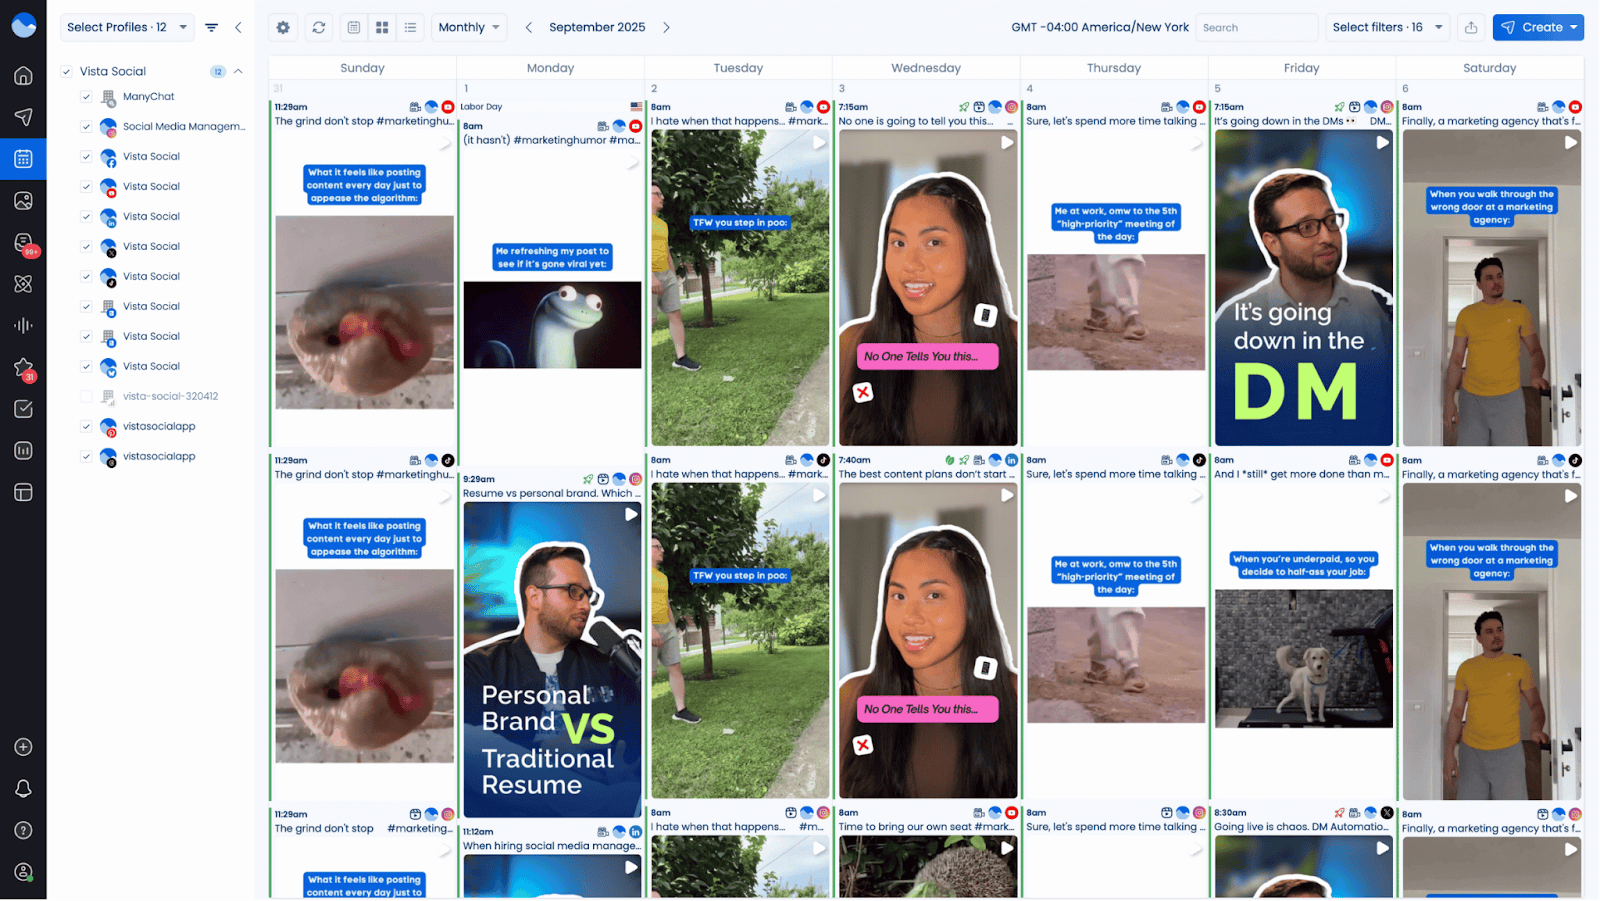Open the Publish paper plane icon
Image resolution: width=1600 pixels, height=901 pixels.
23,117
